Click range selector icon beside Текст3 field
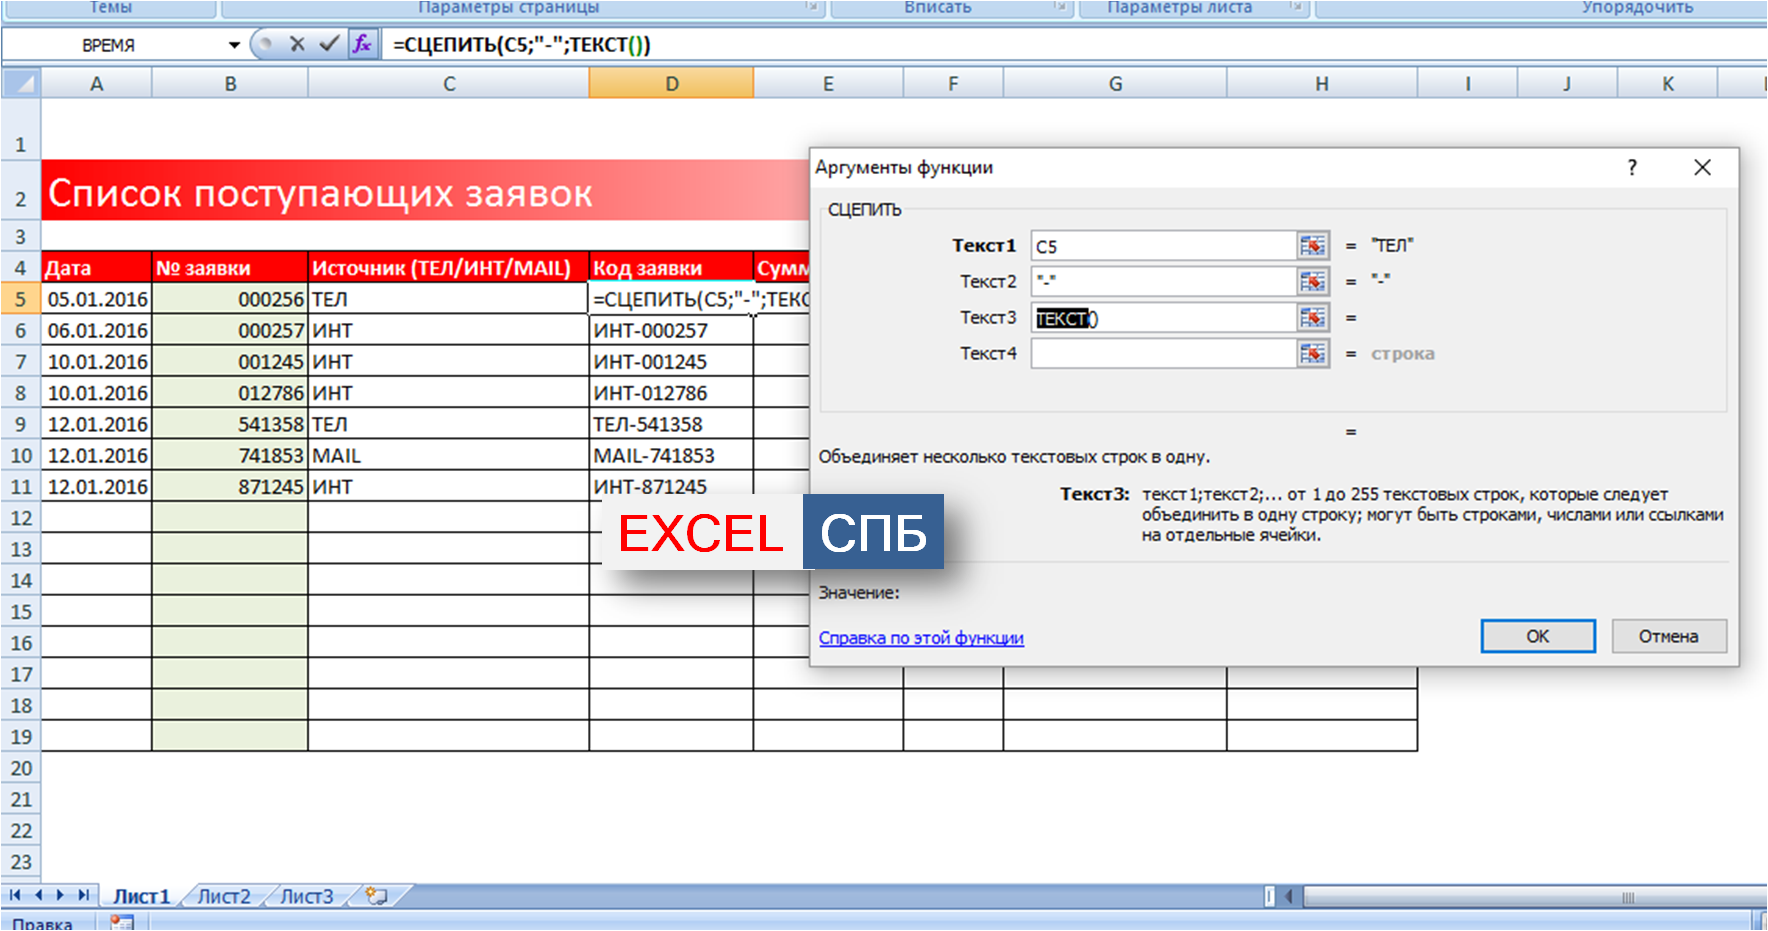The image size is (1768, 931). point(1312,318)
